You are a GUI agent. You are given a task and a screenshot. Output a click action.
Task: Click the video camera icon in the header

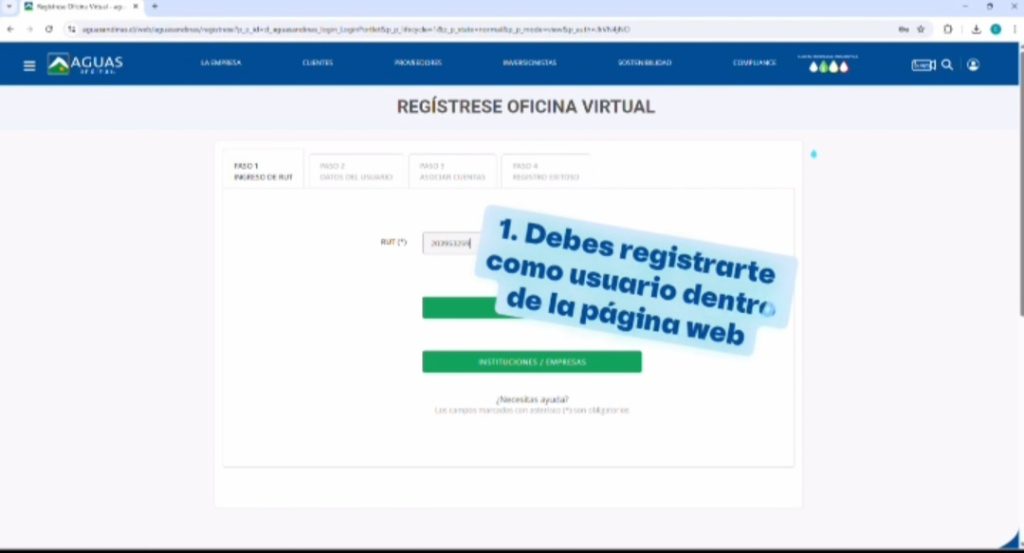point(922,65)
